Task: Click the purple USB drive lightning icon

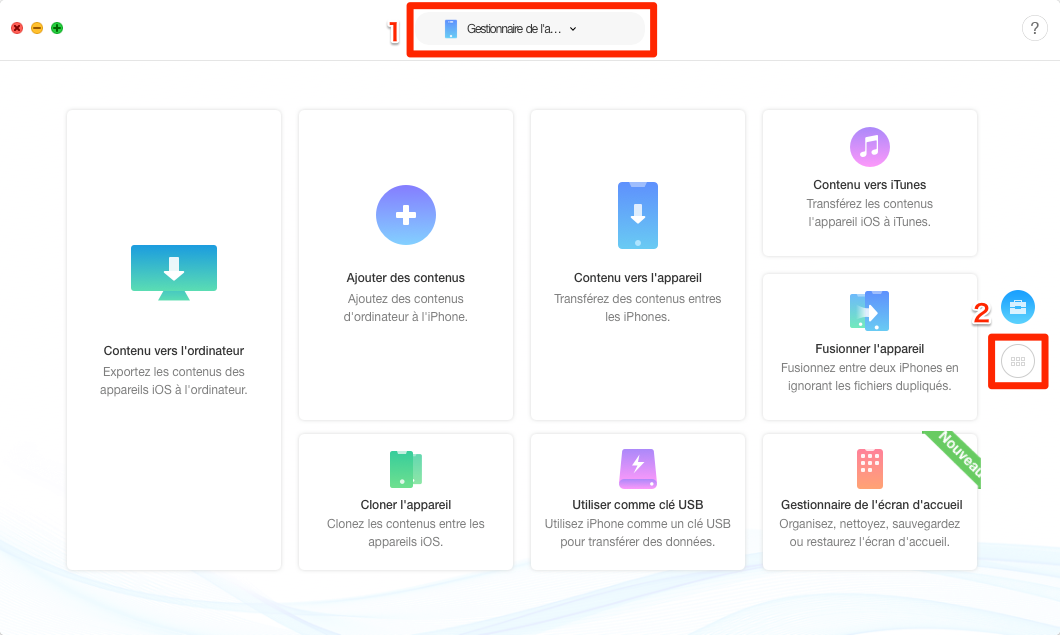Action: coord(637,469)
